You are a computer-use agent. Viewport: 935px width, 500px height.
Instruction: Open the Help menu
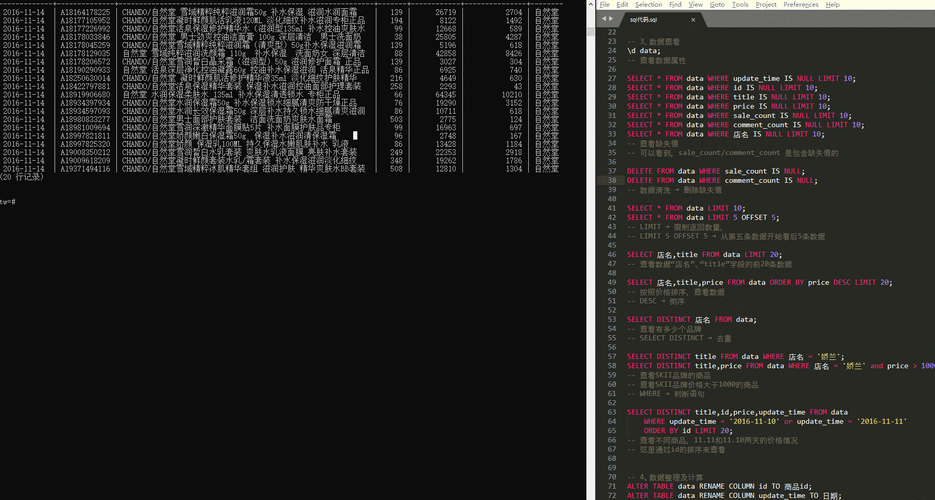[x=832, y=5]
